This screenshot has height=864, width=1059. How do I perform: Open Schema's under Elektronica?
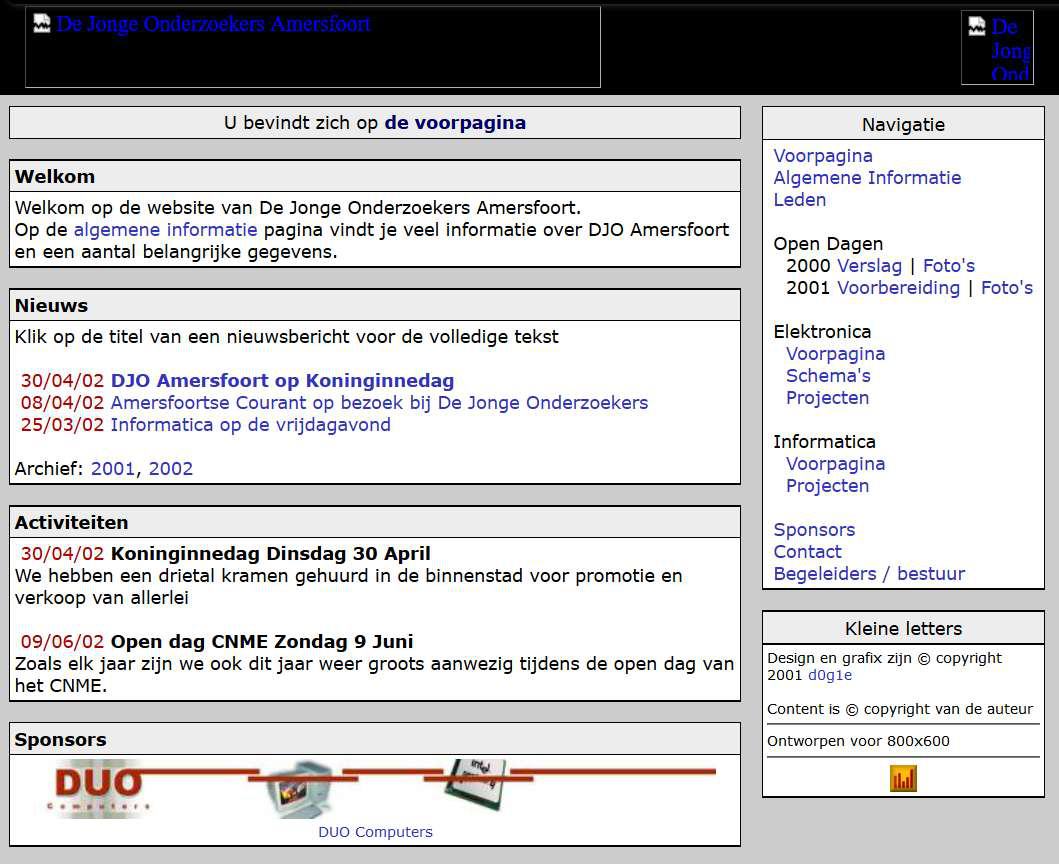click(828, 376)
